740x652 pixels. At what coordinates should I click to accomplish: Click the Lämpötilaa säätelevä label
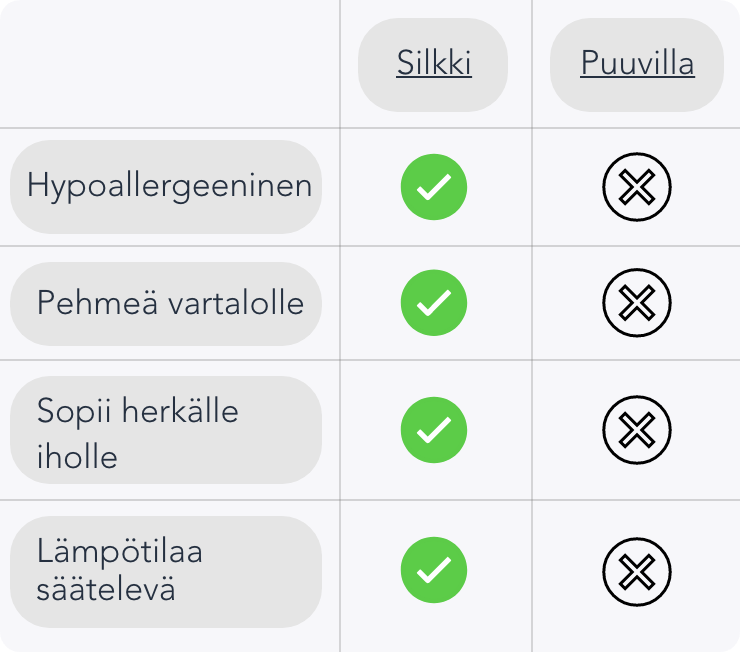120,570
